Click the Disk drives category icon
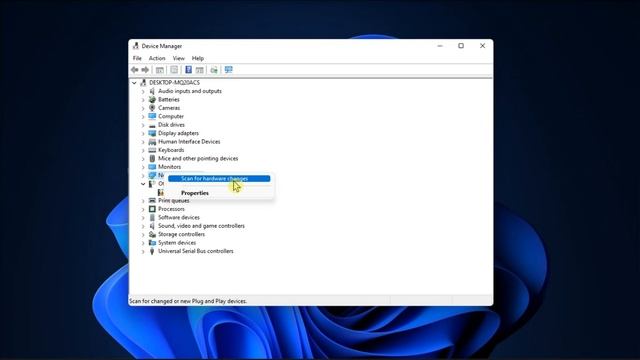This screenshot has width=640, height=360. click(x=152, y=125)
